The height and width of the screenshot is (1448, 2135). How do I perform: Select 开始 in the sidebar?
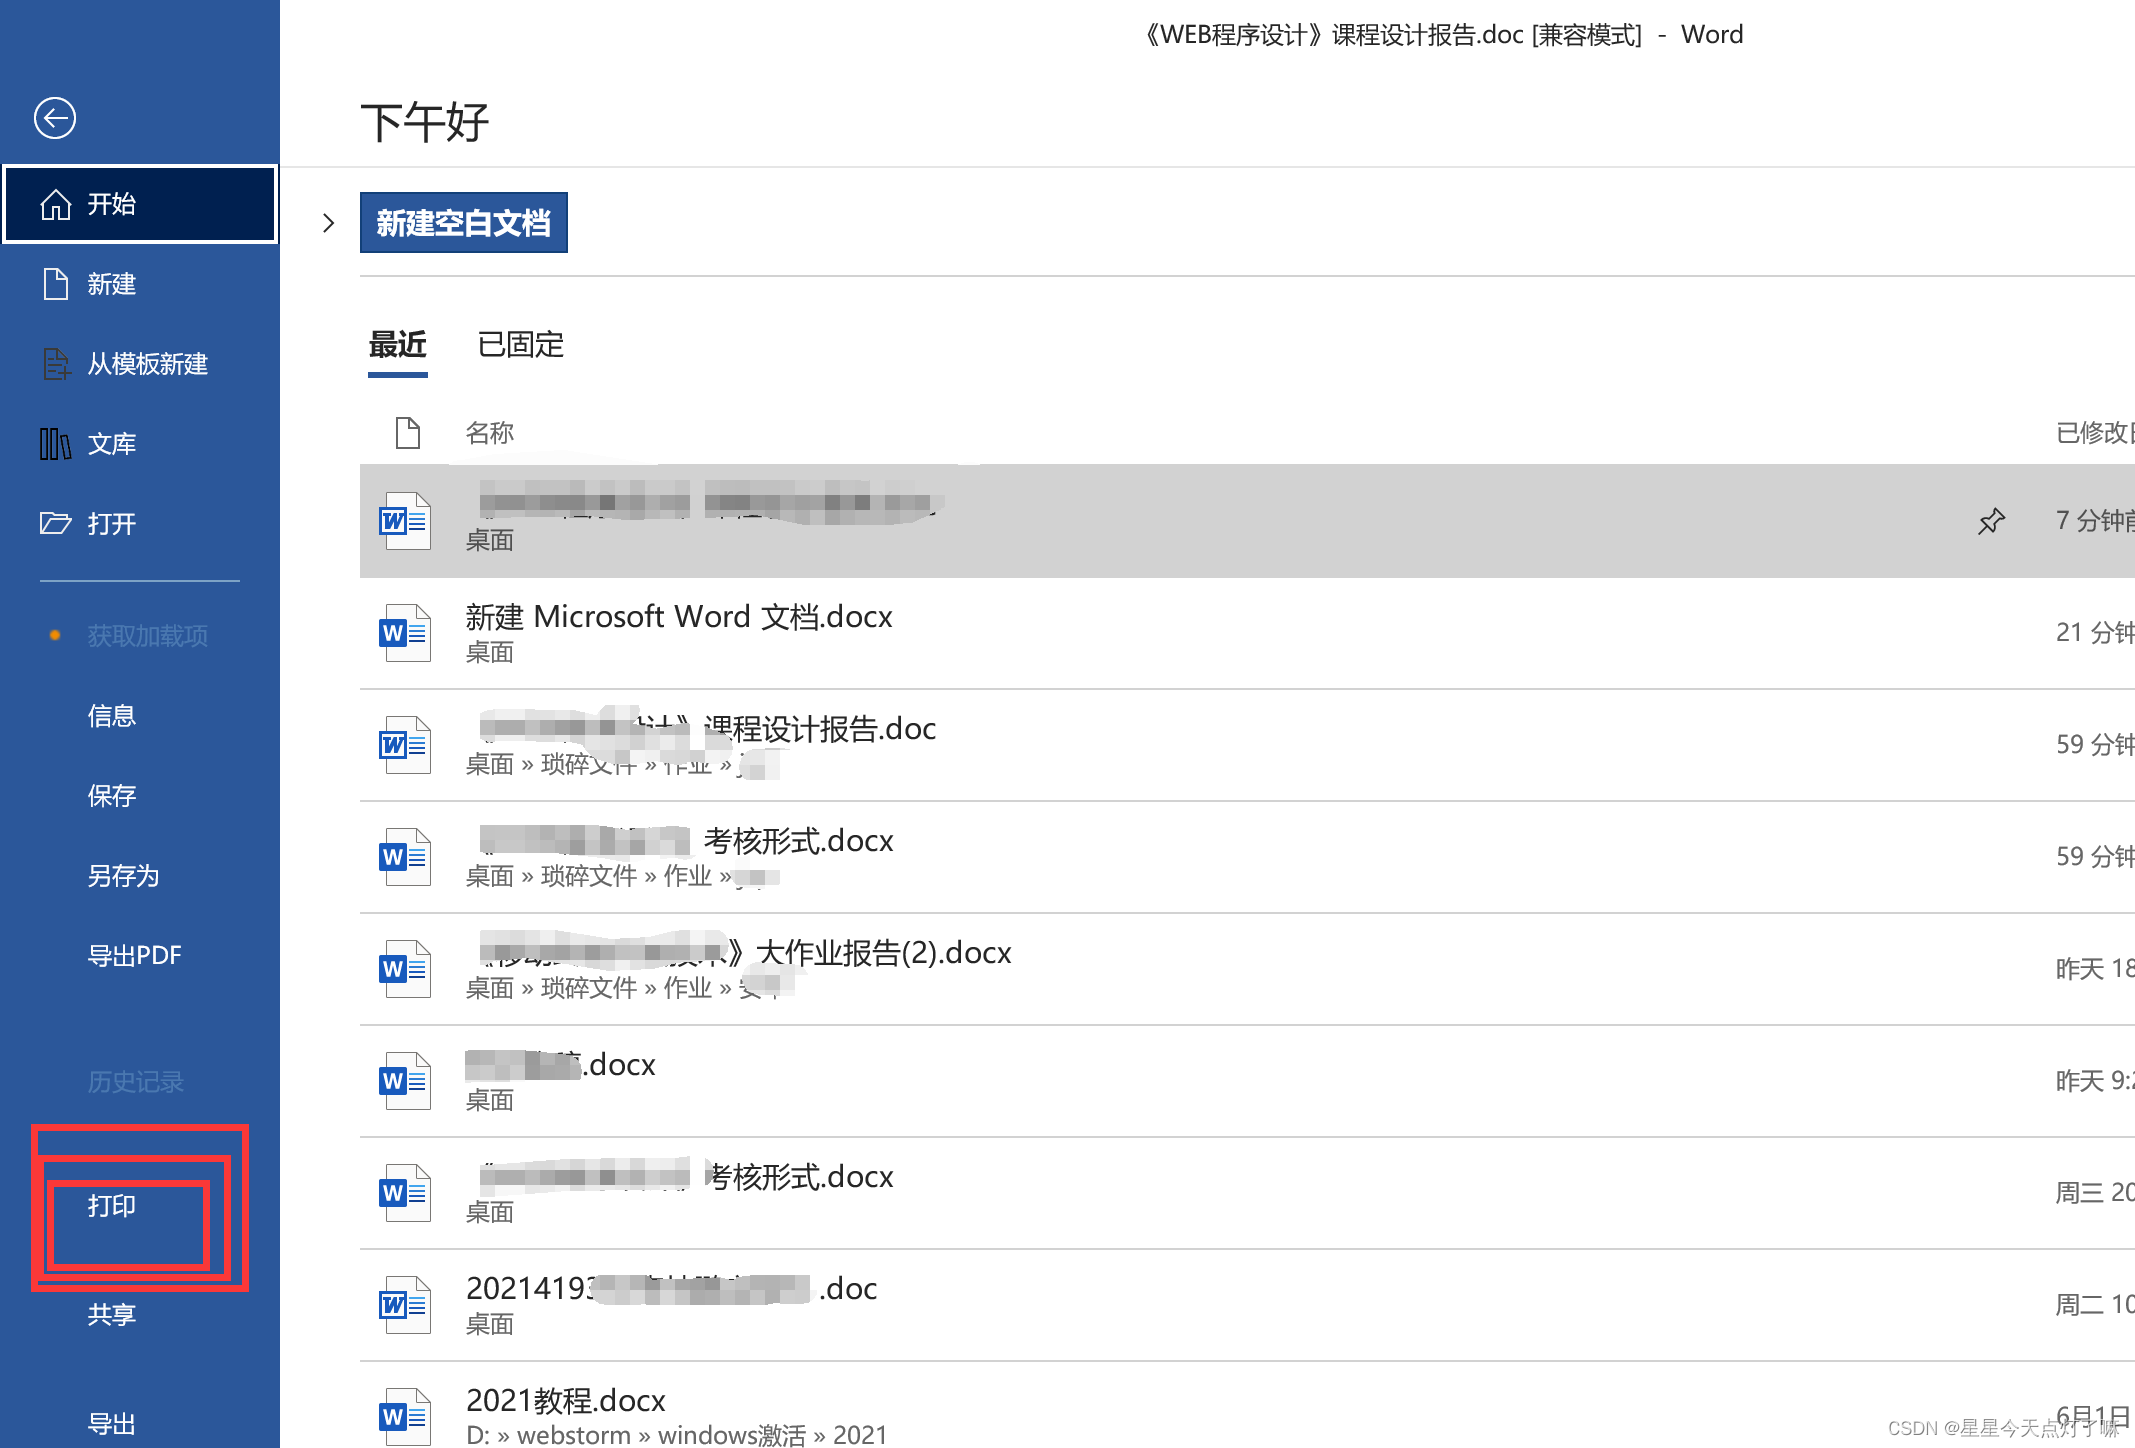(140, 204)
